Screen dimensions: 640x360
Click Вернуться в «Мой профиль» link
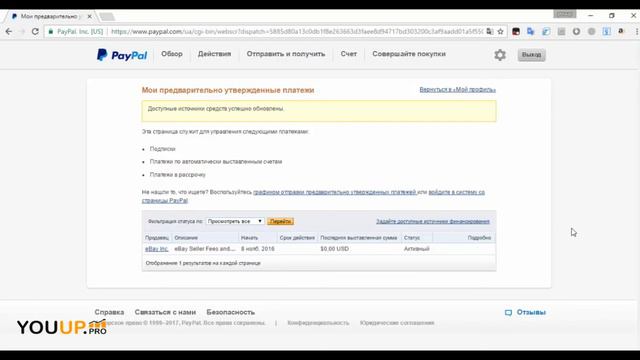[458, 90]
